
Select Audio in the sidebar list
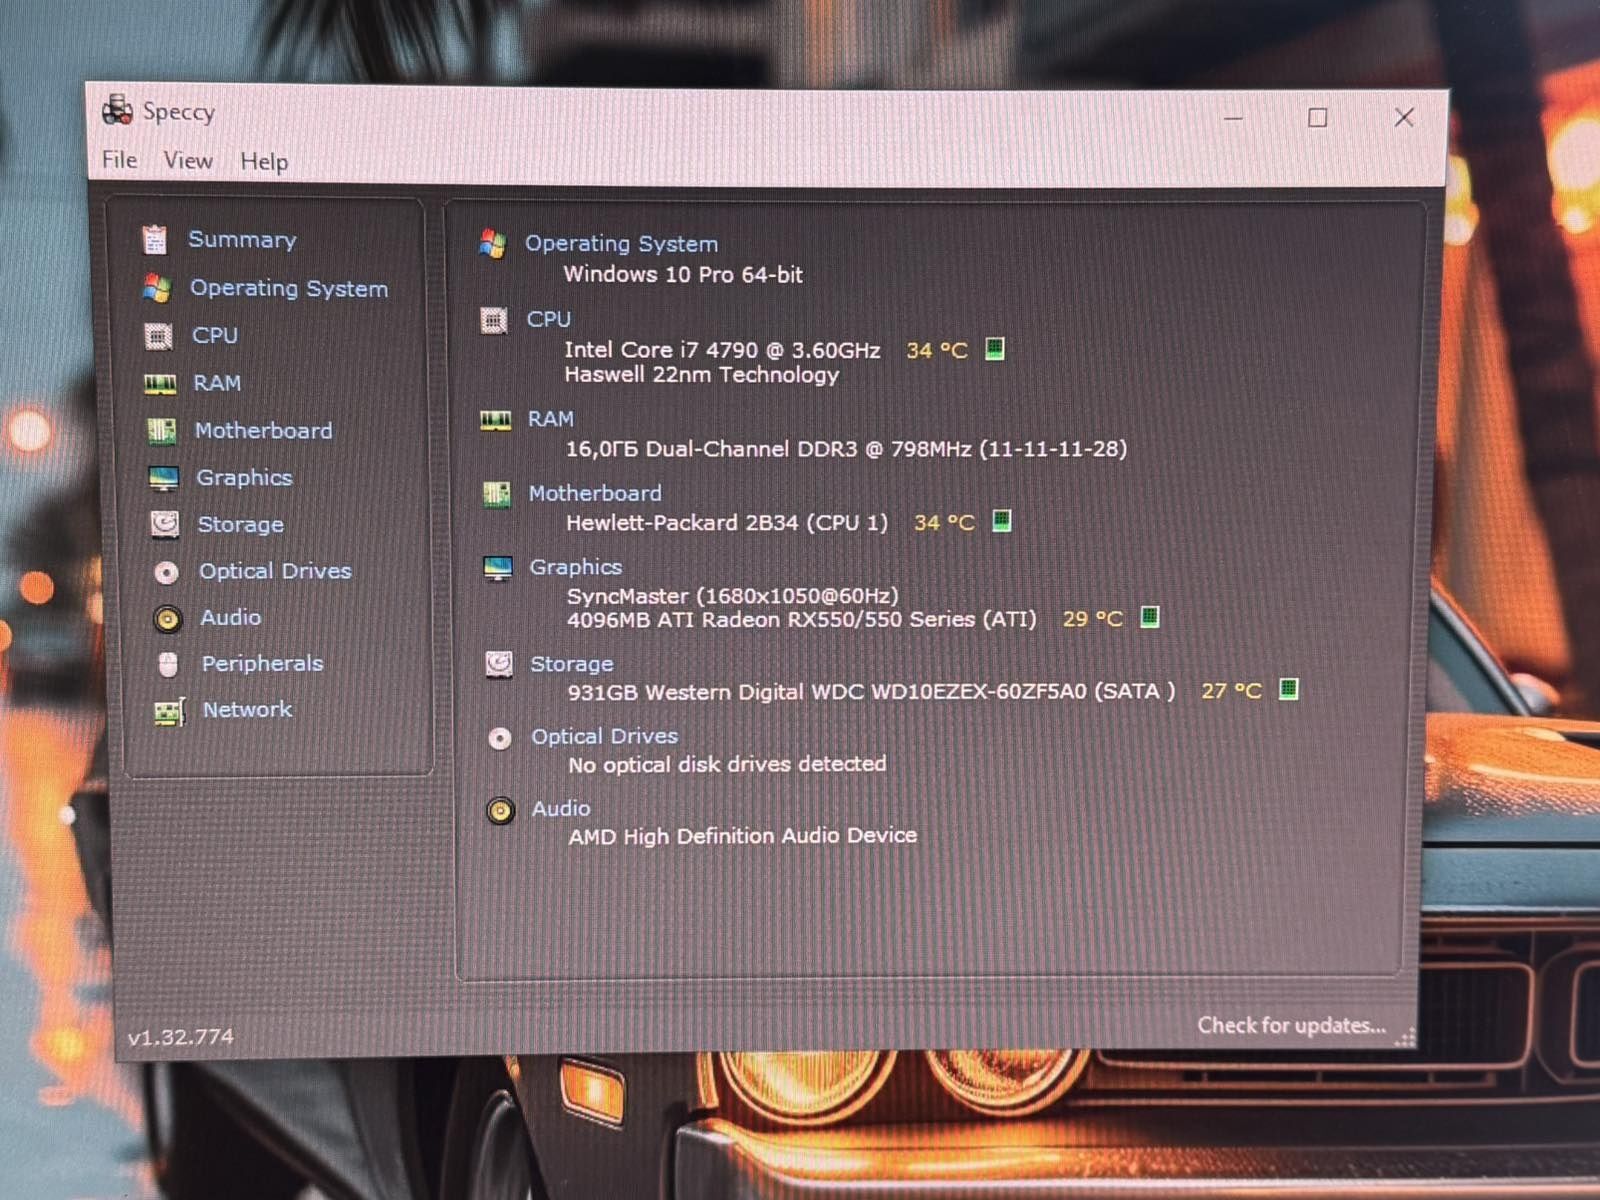click(x=231, y=618)
